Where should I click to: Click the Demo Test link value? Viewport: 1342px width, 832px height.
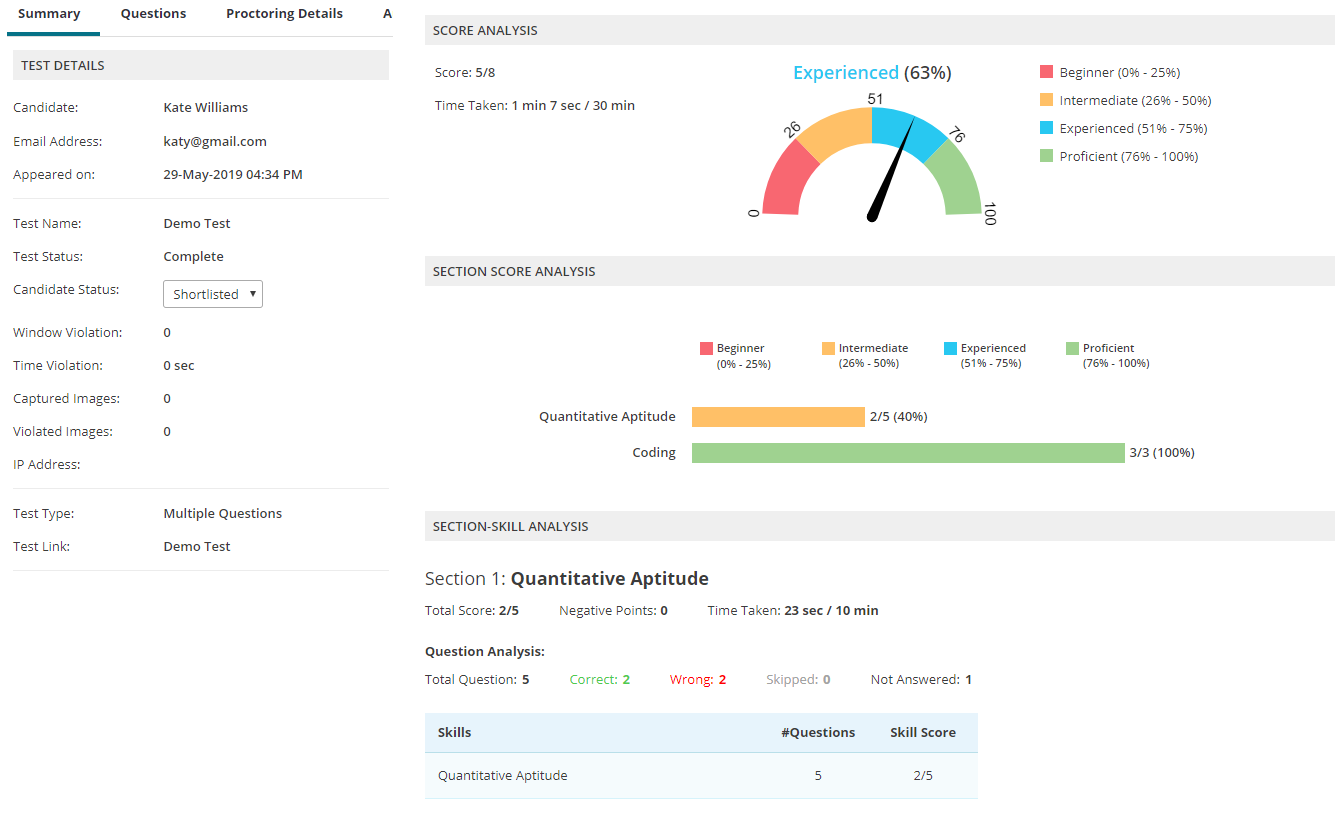[197, 547]
